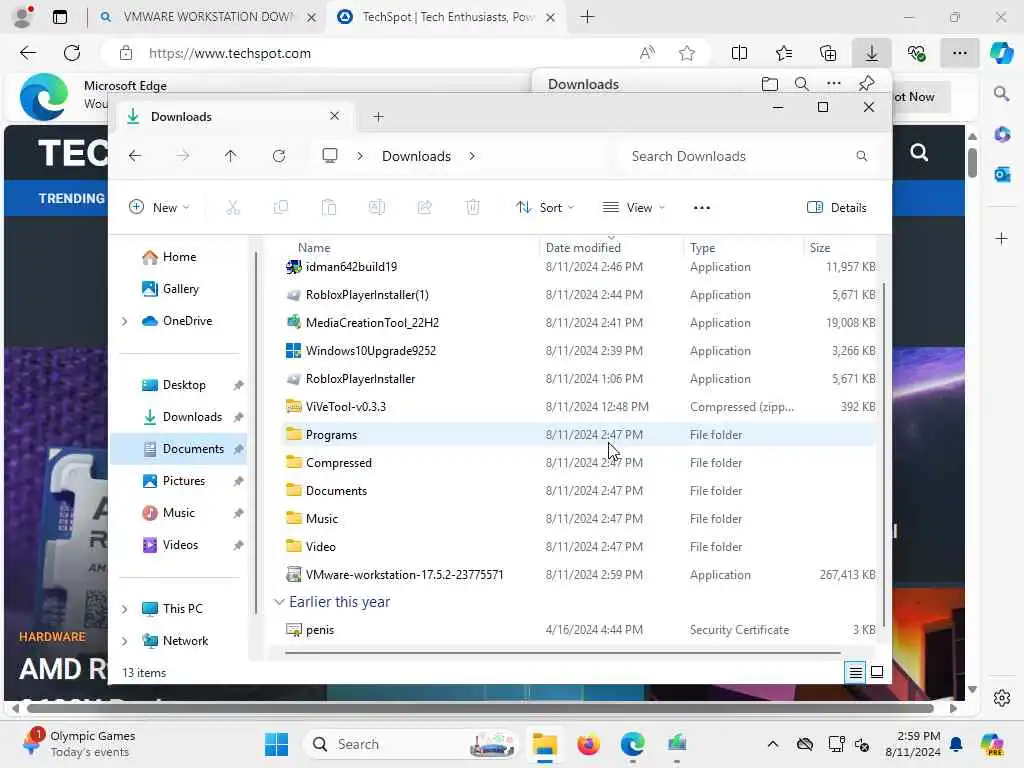1024x768 pixels.
Task: Click the search magnifier in Search Downloads box
Action: (x=861, y=156)
